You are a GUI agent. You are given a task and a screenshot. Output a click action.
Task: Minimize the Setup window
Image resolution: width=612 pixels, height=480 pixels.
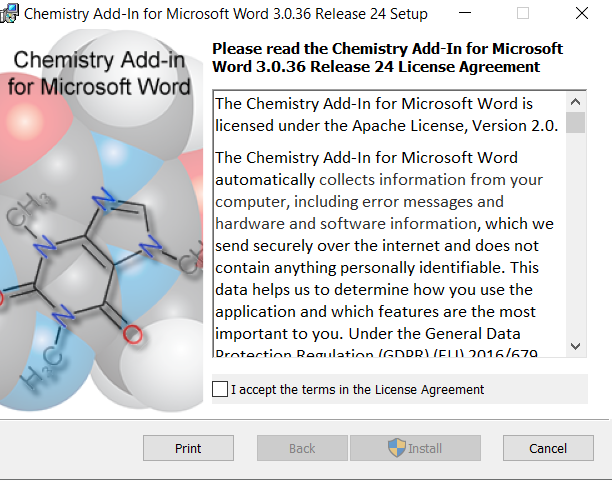point(464,13)
